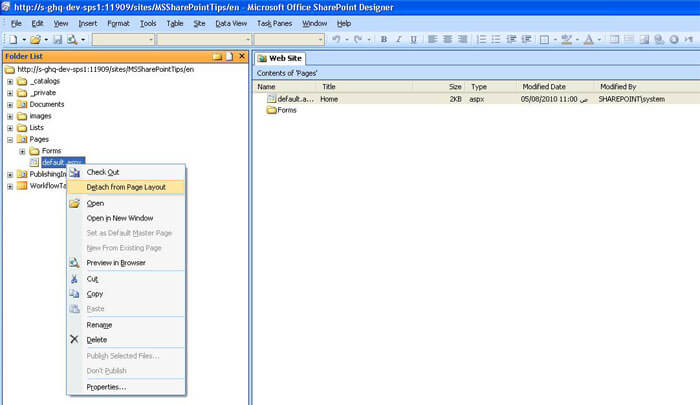
Task: Expand the _private folder
Action: point(10,93)
